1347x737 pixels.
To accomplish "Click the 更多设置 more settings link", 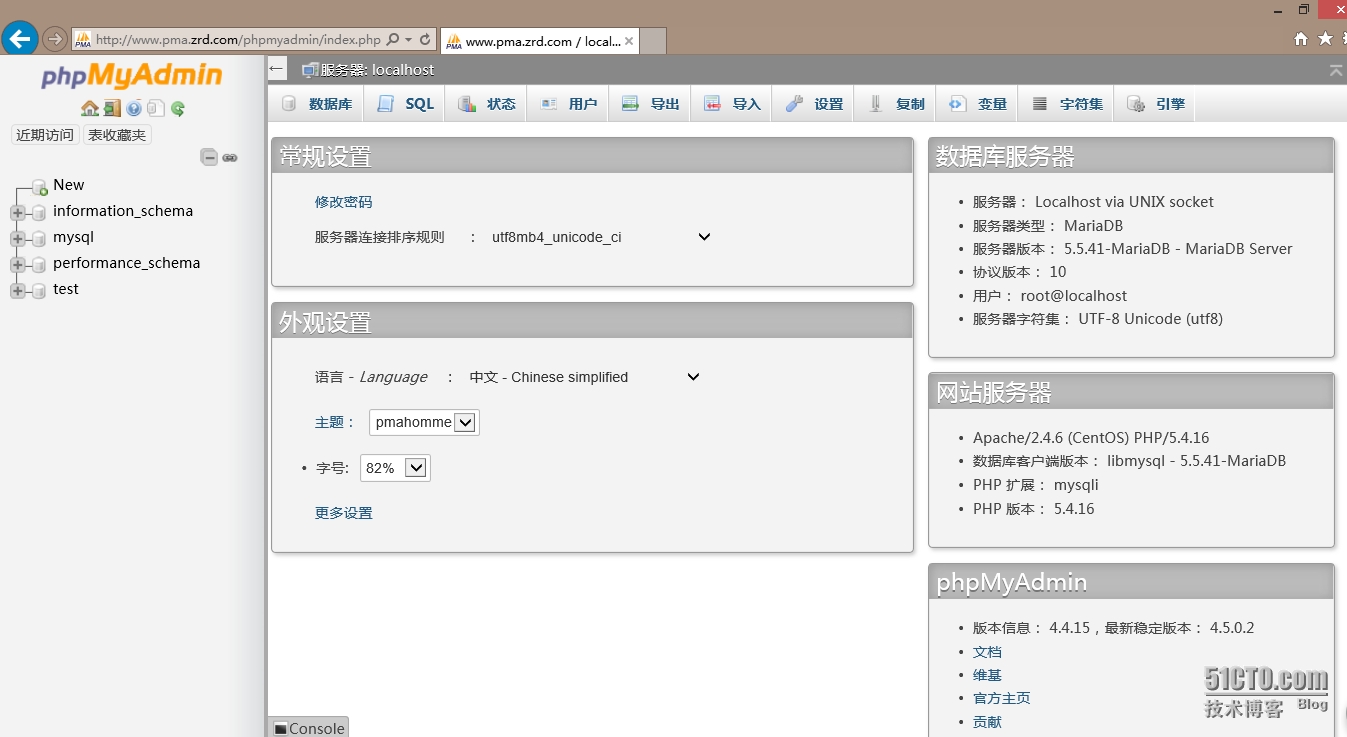I will pyautogui.click(x=343, y=513).
